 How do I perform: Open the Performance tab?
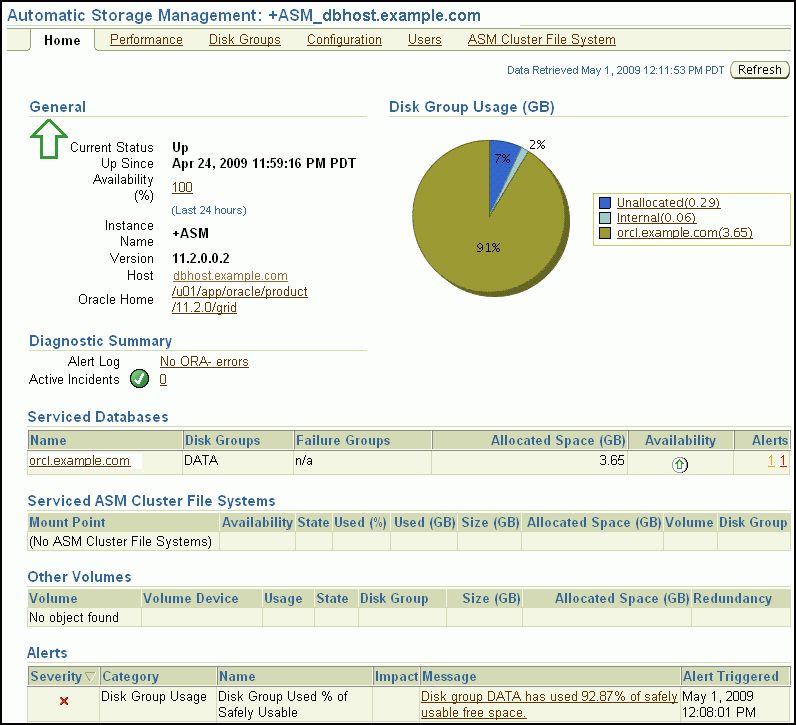(146, 40)
